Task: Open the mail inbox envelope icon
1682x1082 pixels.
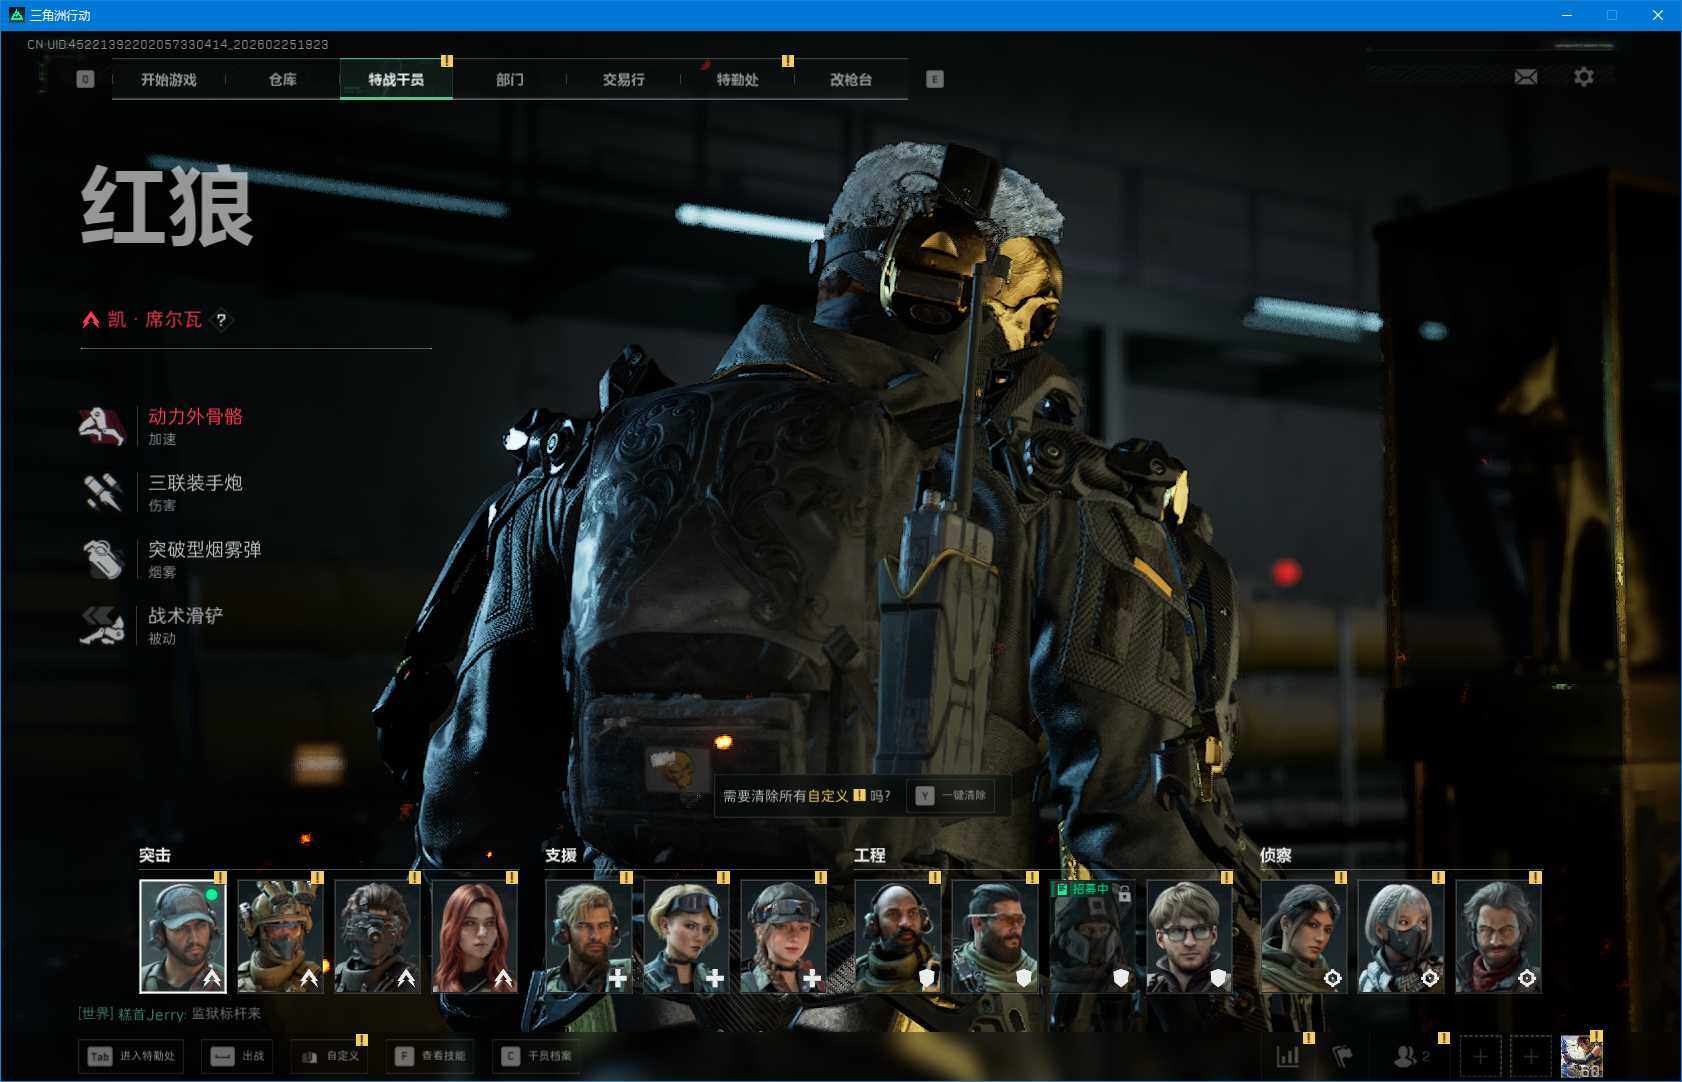Action: click(x=1526, y=77)
